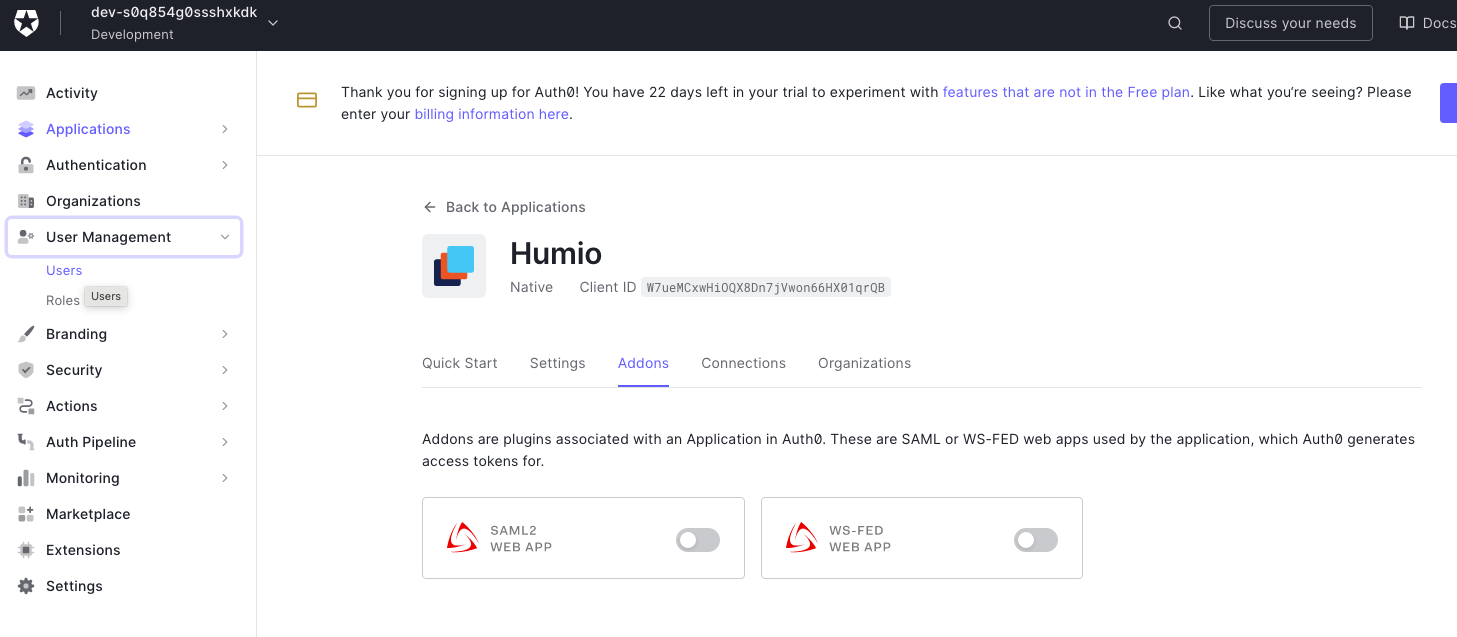Click Back to Applications
The width and height of the screenshot is (1457, 637).
pos(504,207)
